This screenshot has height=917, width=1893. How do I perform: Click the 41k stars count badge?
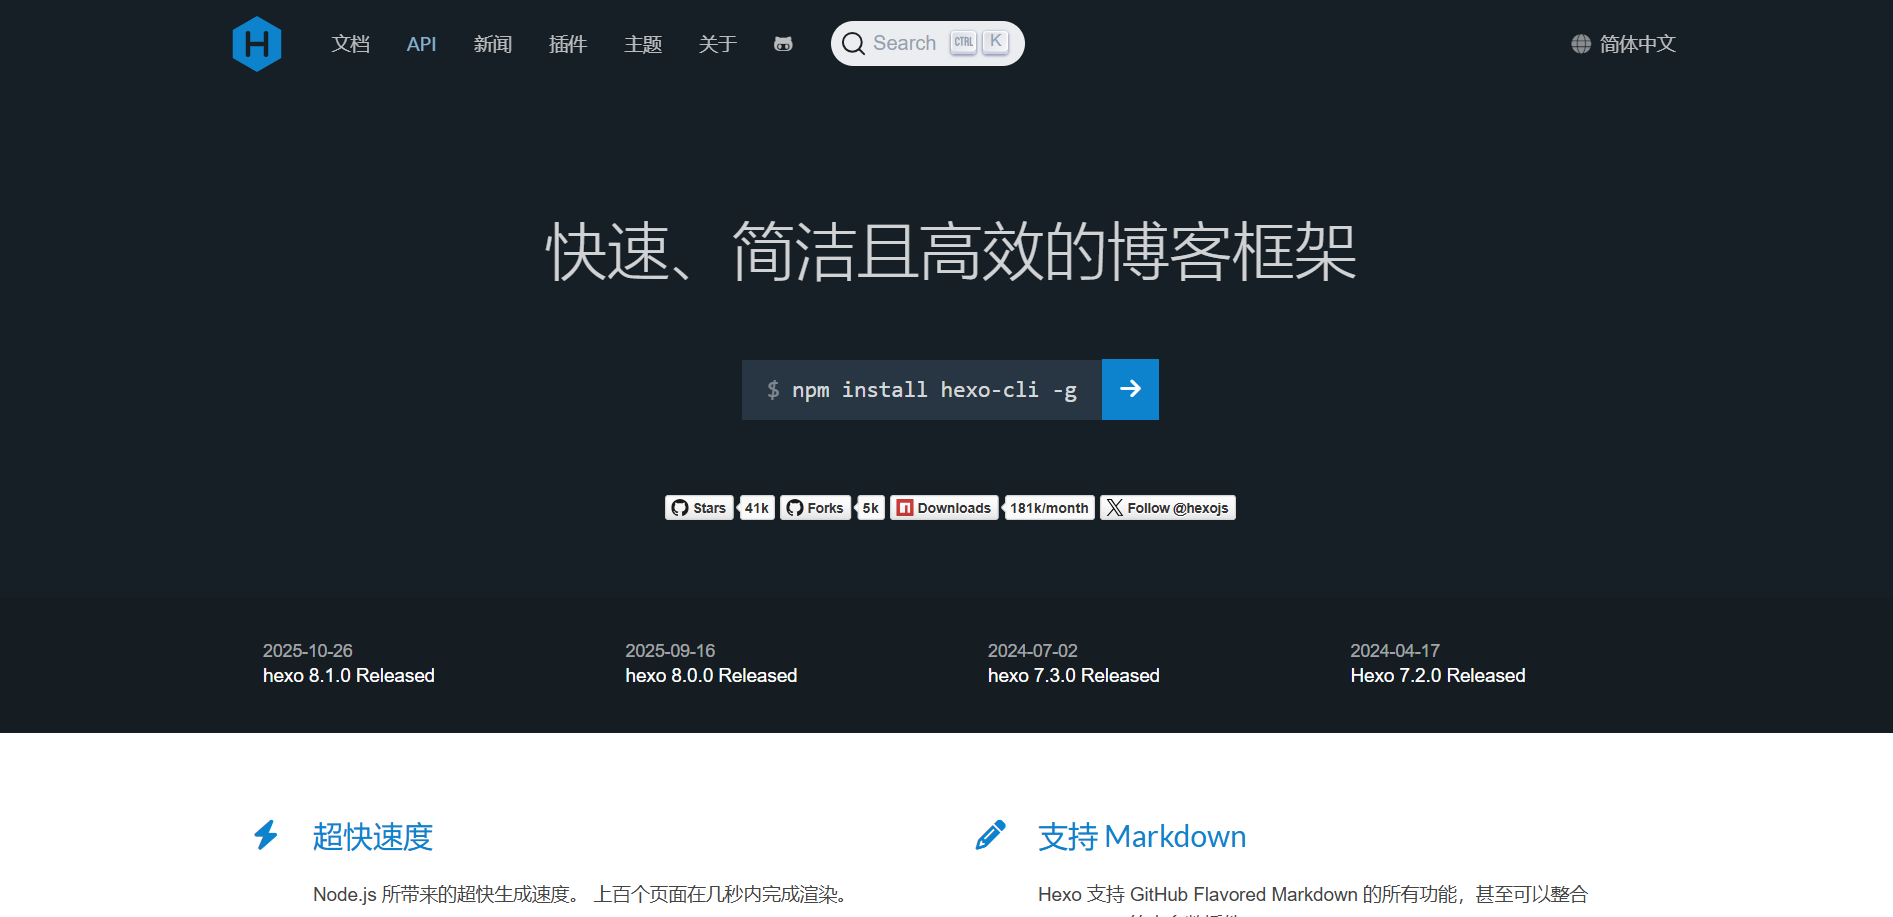757,508
